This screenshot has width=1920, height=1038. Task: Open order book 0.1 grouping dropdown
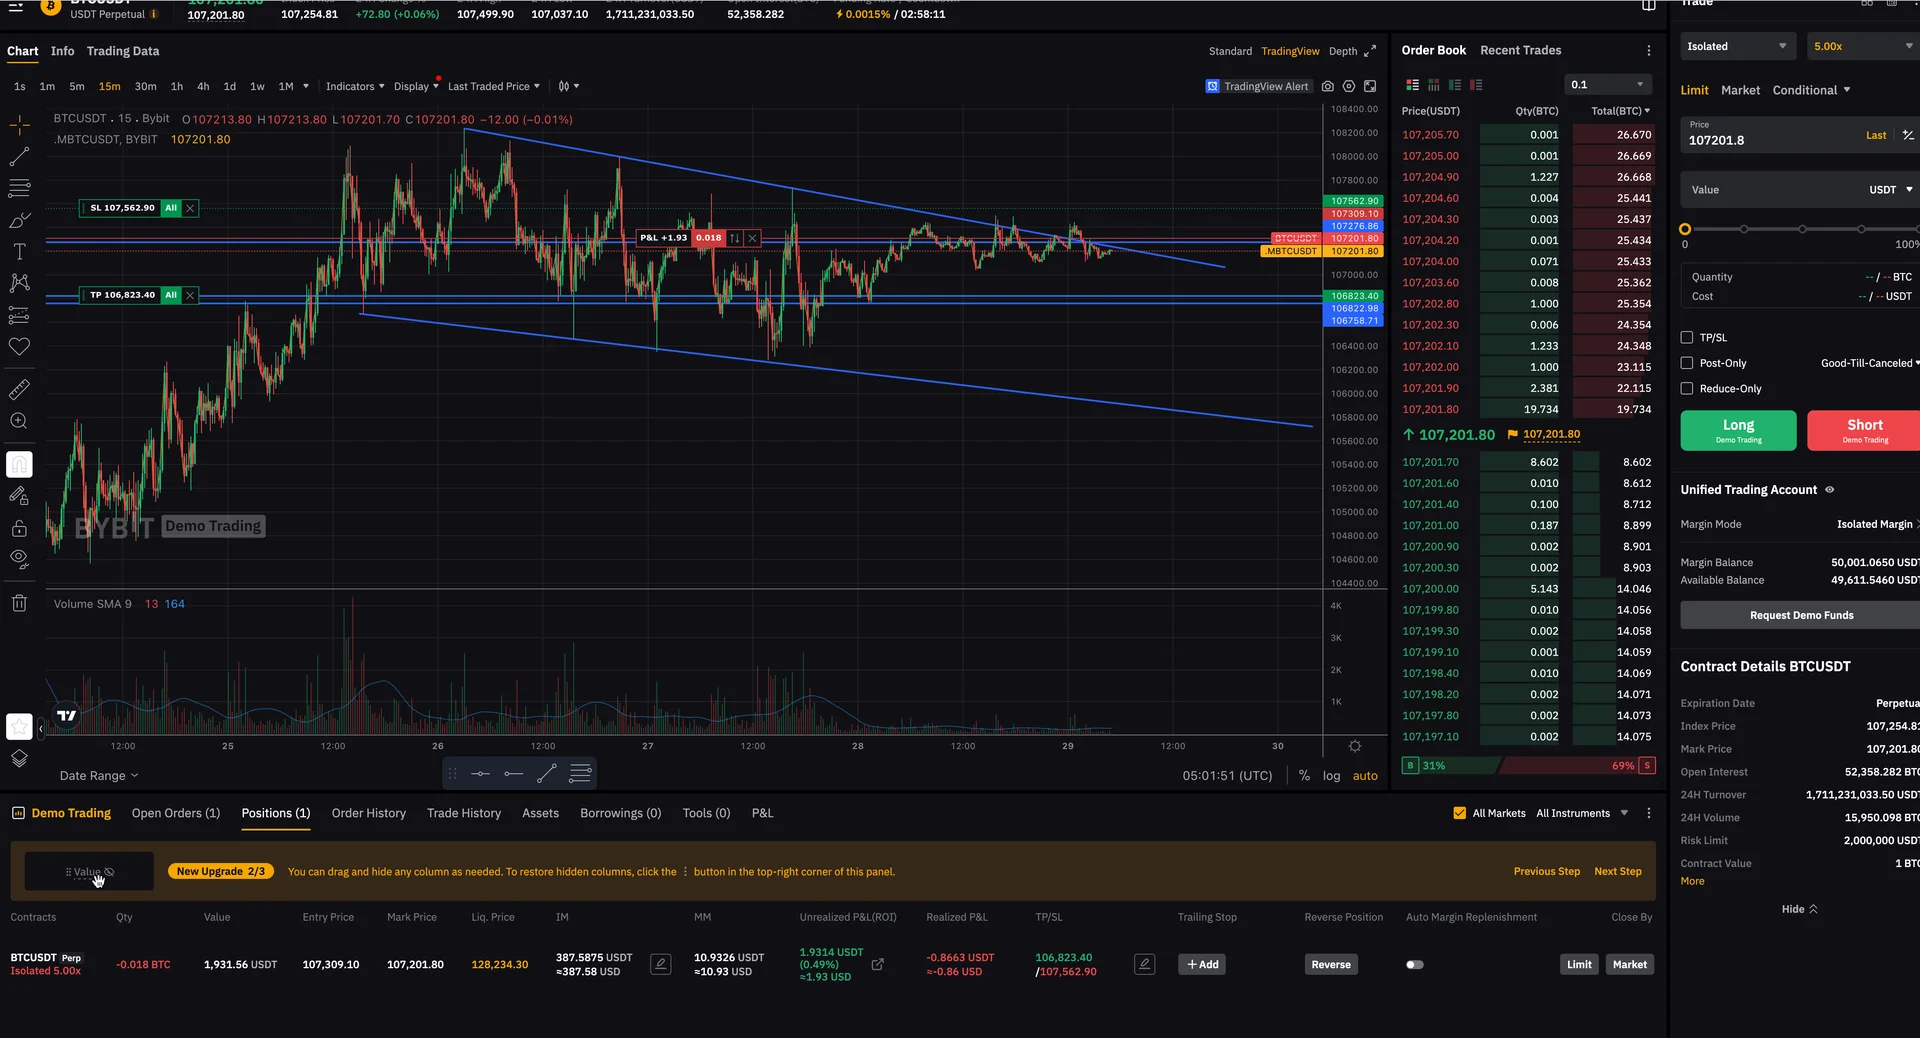(x=1608, y=85)
